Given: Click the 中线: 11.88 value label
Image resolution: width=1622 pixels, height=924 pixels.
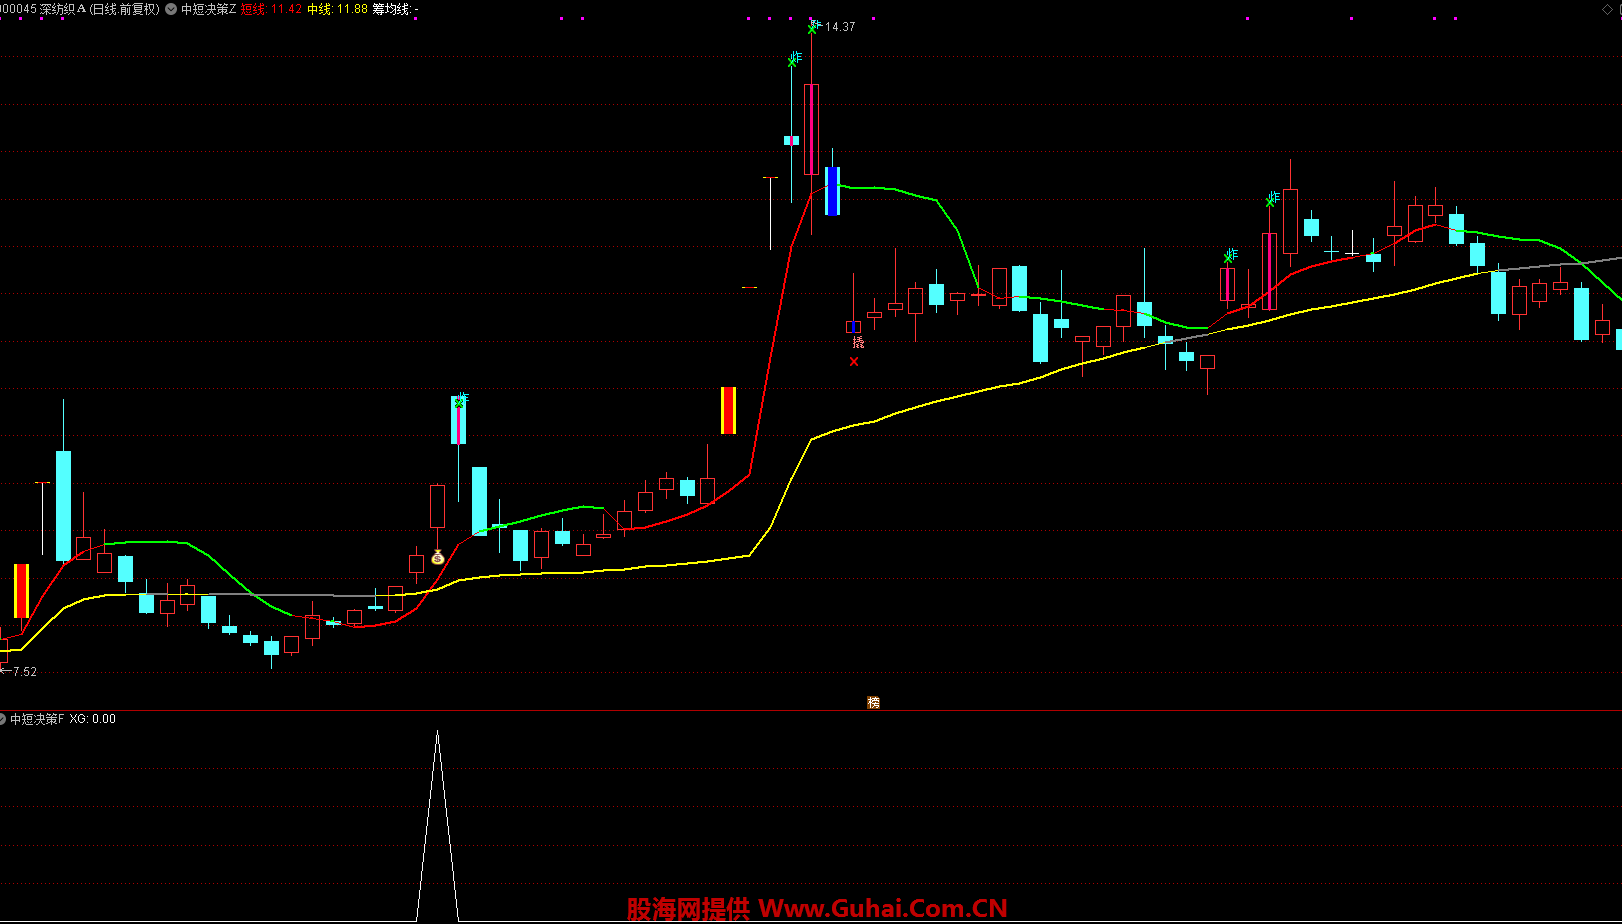Looking at the screenshot, I should (337, 9).
